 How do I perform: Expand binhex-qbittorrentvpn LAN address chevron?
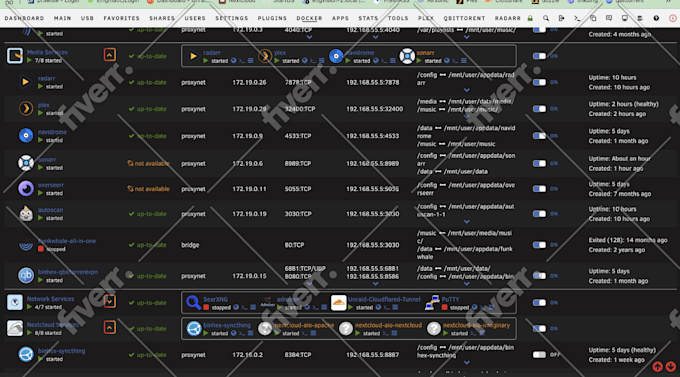375,284
